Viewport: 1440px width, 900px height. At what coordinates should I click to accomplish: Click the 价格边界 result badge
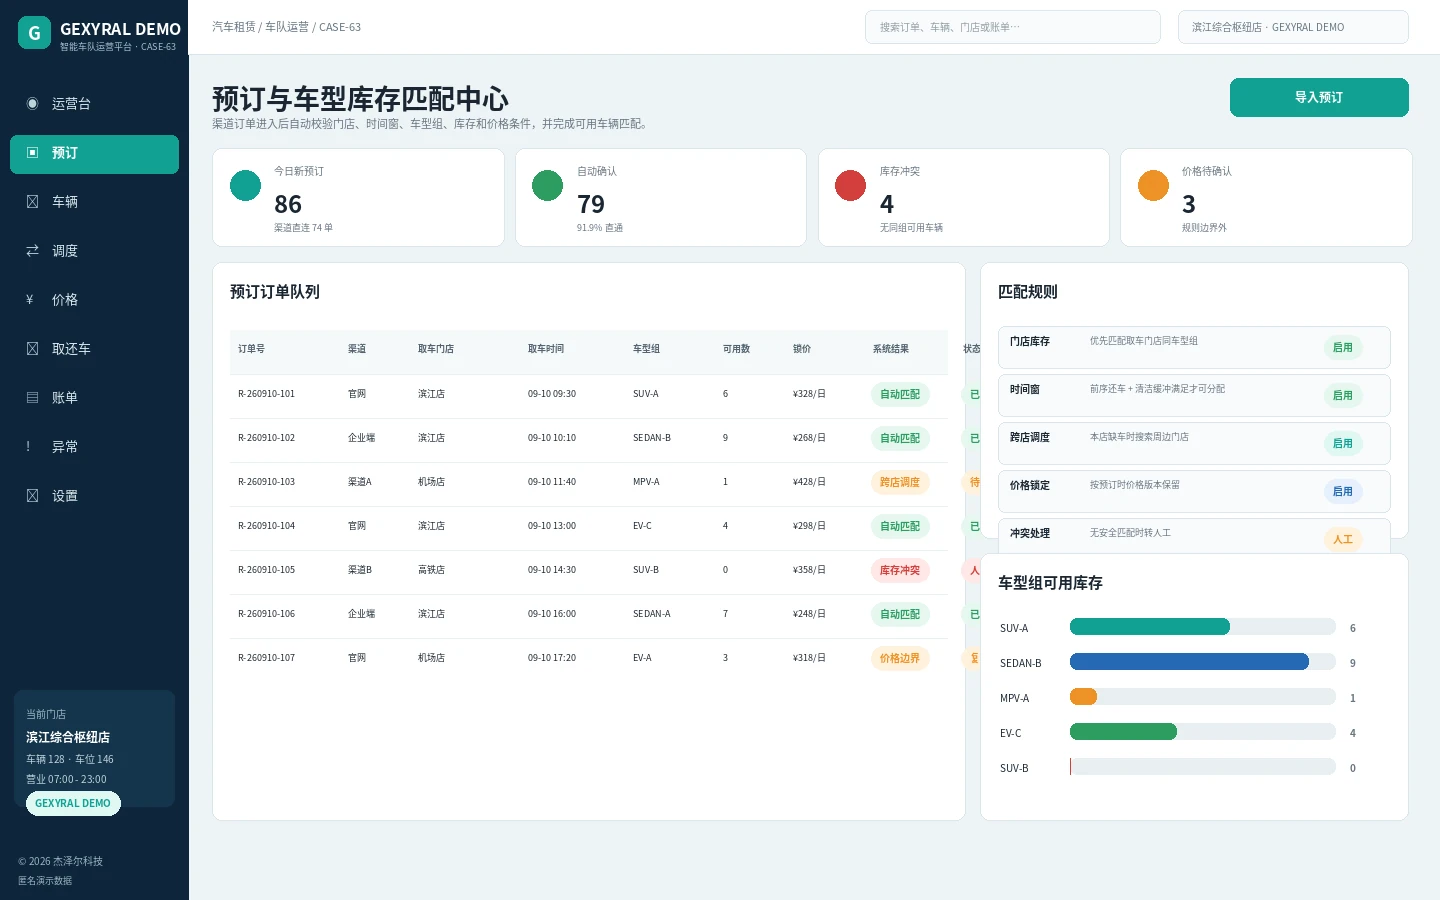pyautogui.click(x=900, y=658)
